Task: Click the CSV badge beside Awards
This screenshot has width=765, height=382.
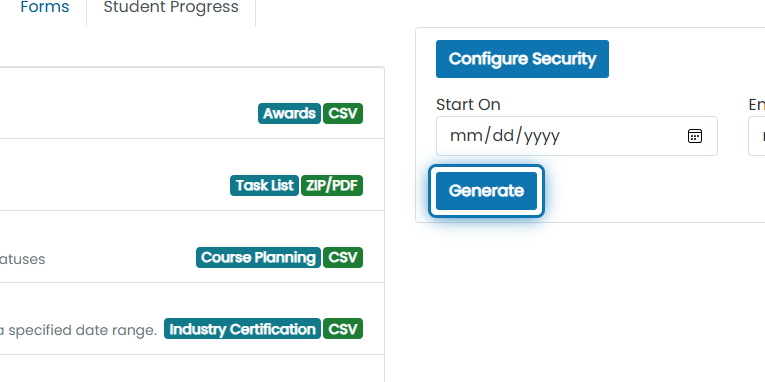Action: click(343, 114)
